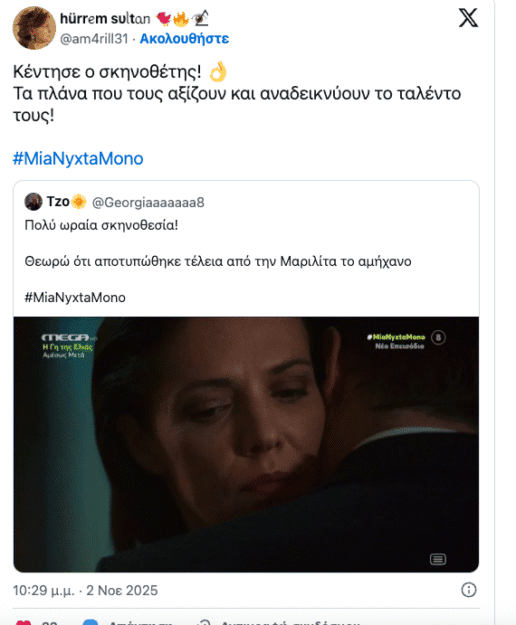Click hürrem sultan profile avatar
The width and height of the screenshot is (516, 625).
click(x=34, y=28)
